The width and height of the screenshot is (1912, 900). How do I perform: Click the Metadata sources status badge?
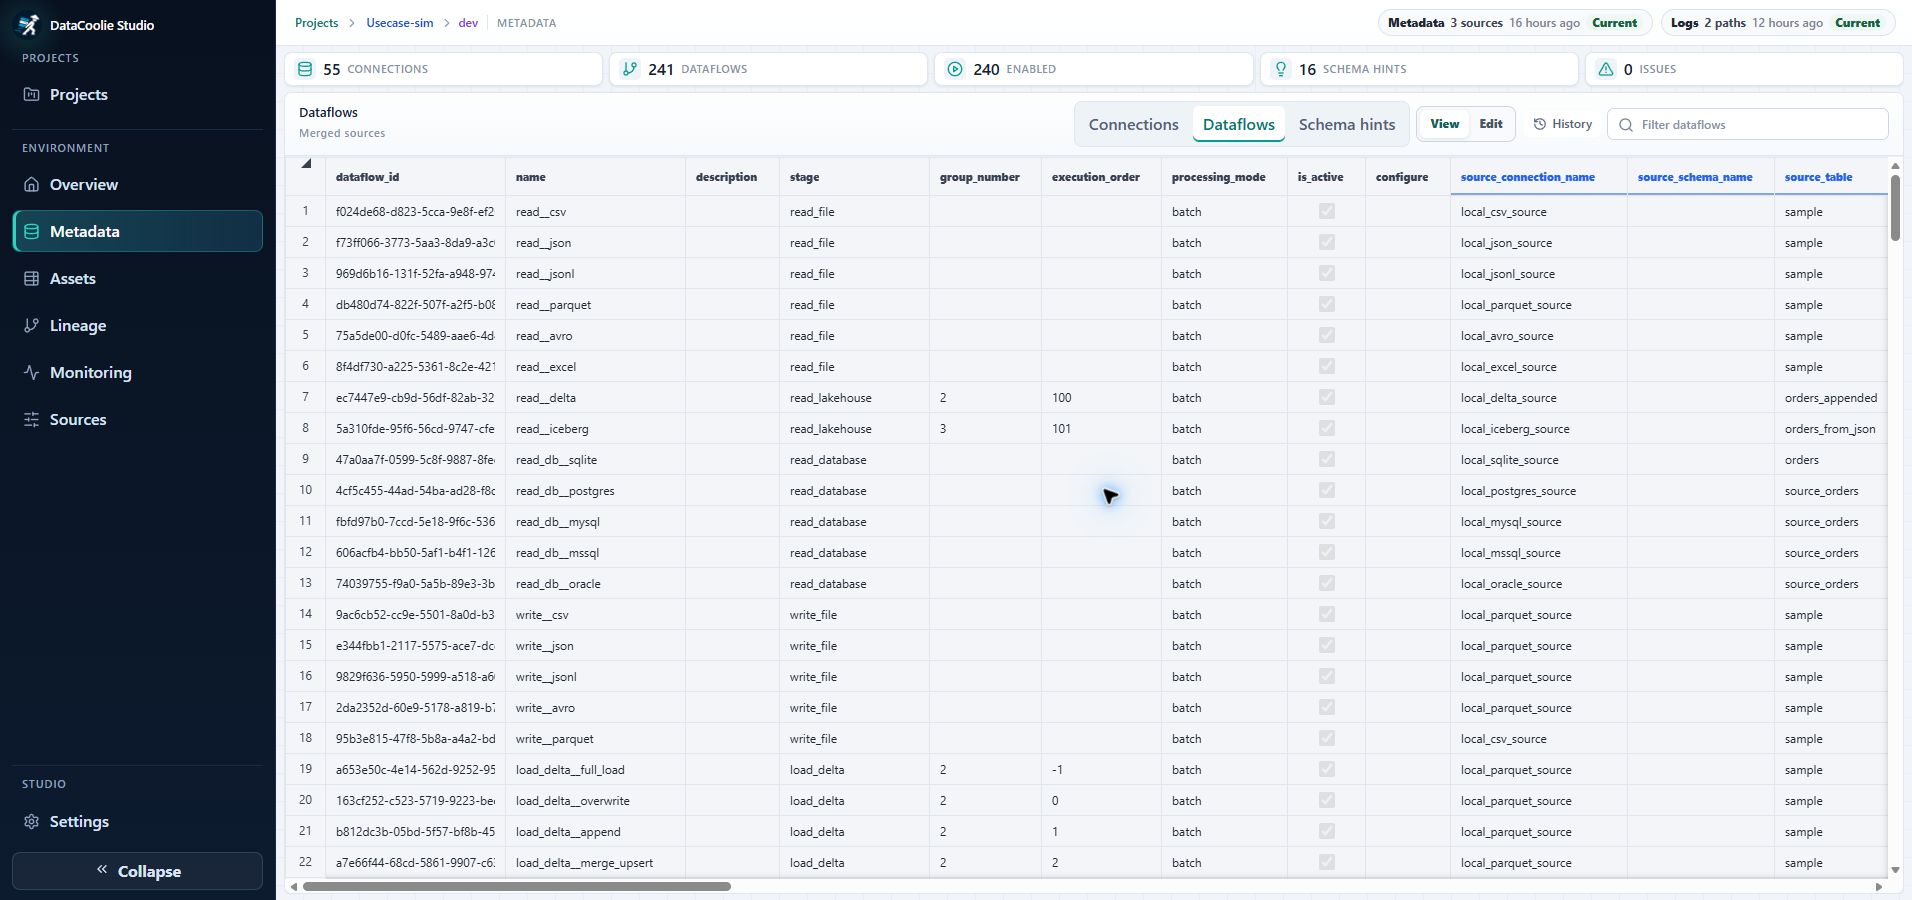[x=1514, y=23]
